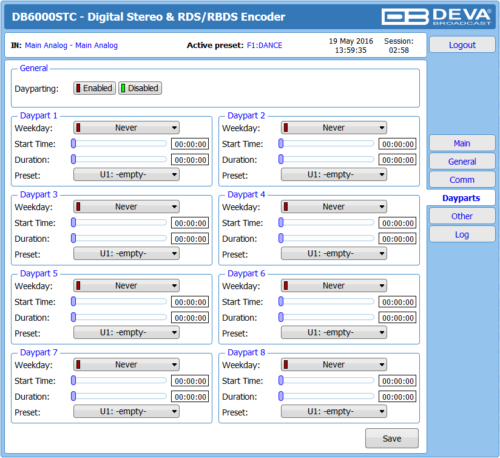
Task: Click the green indicator on the Disabled button
Action: pyautogui.click(x=123, y=88)
